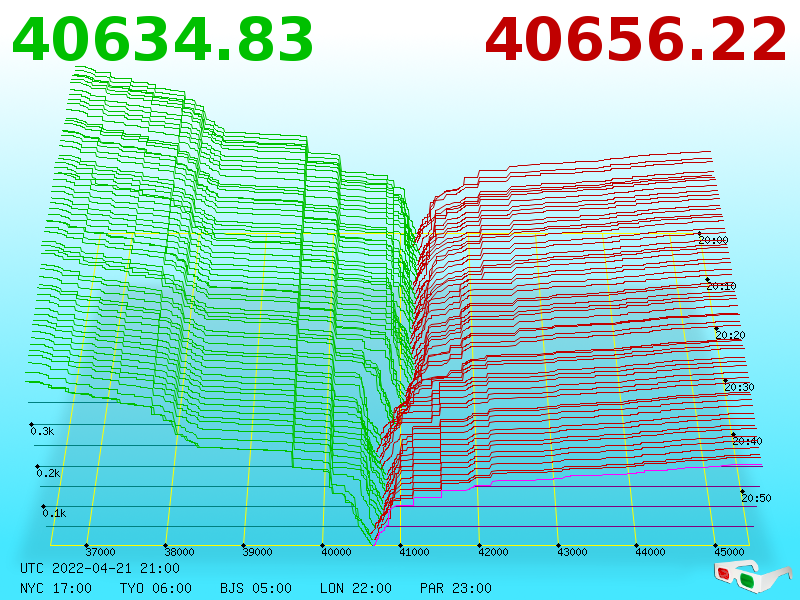Click the 37000 price axis label

100,552
